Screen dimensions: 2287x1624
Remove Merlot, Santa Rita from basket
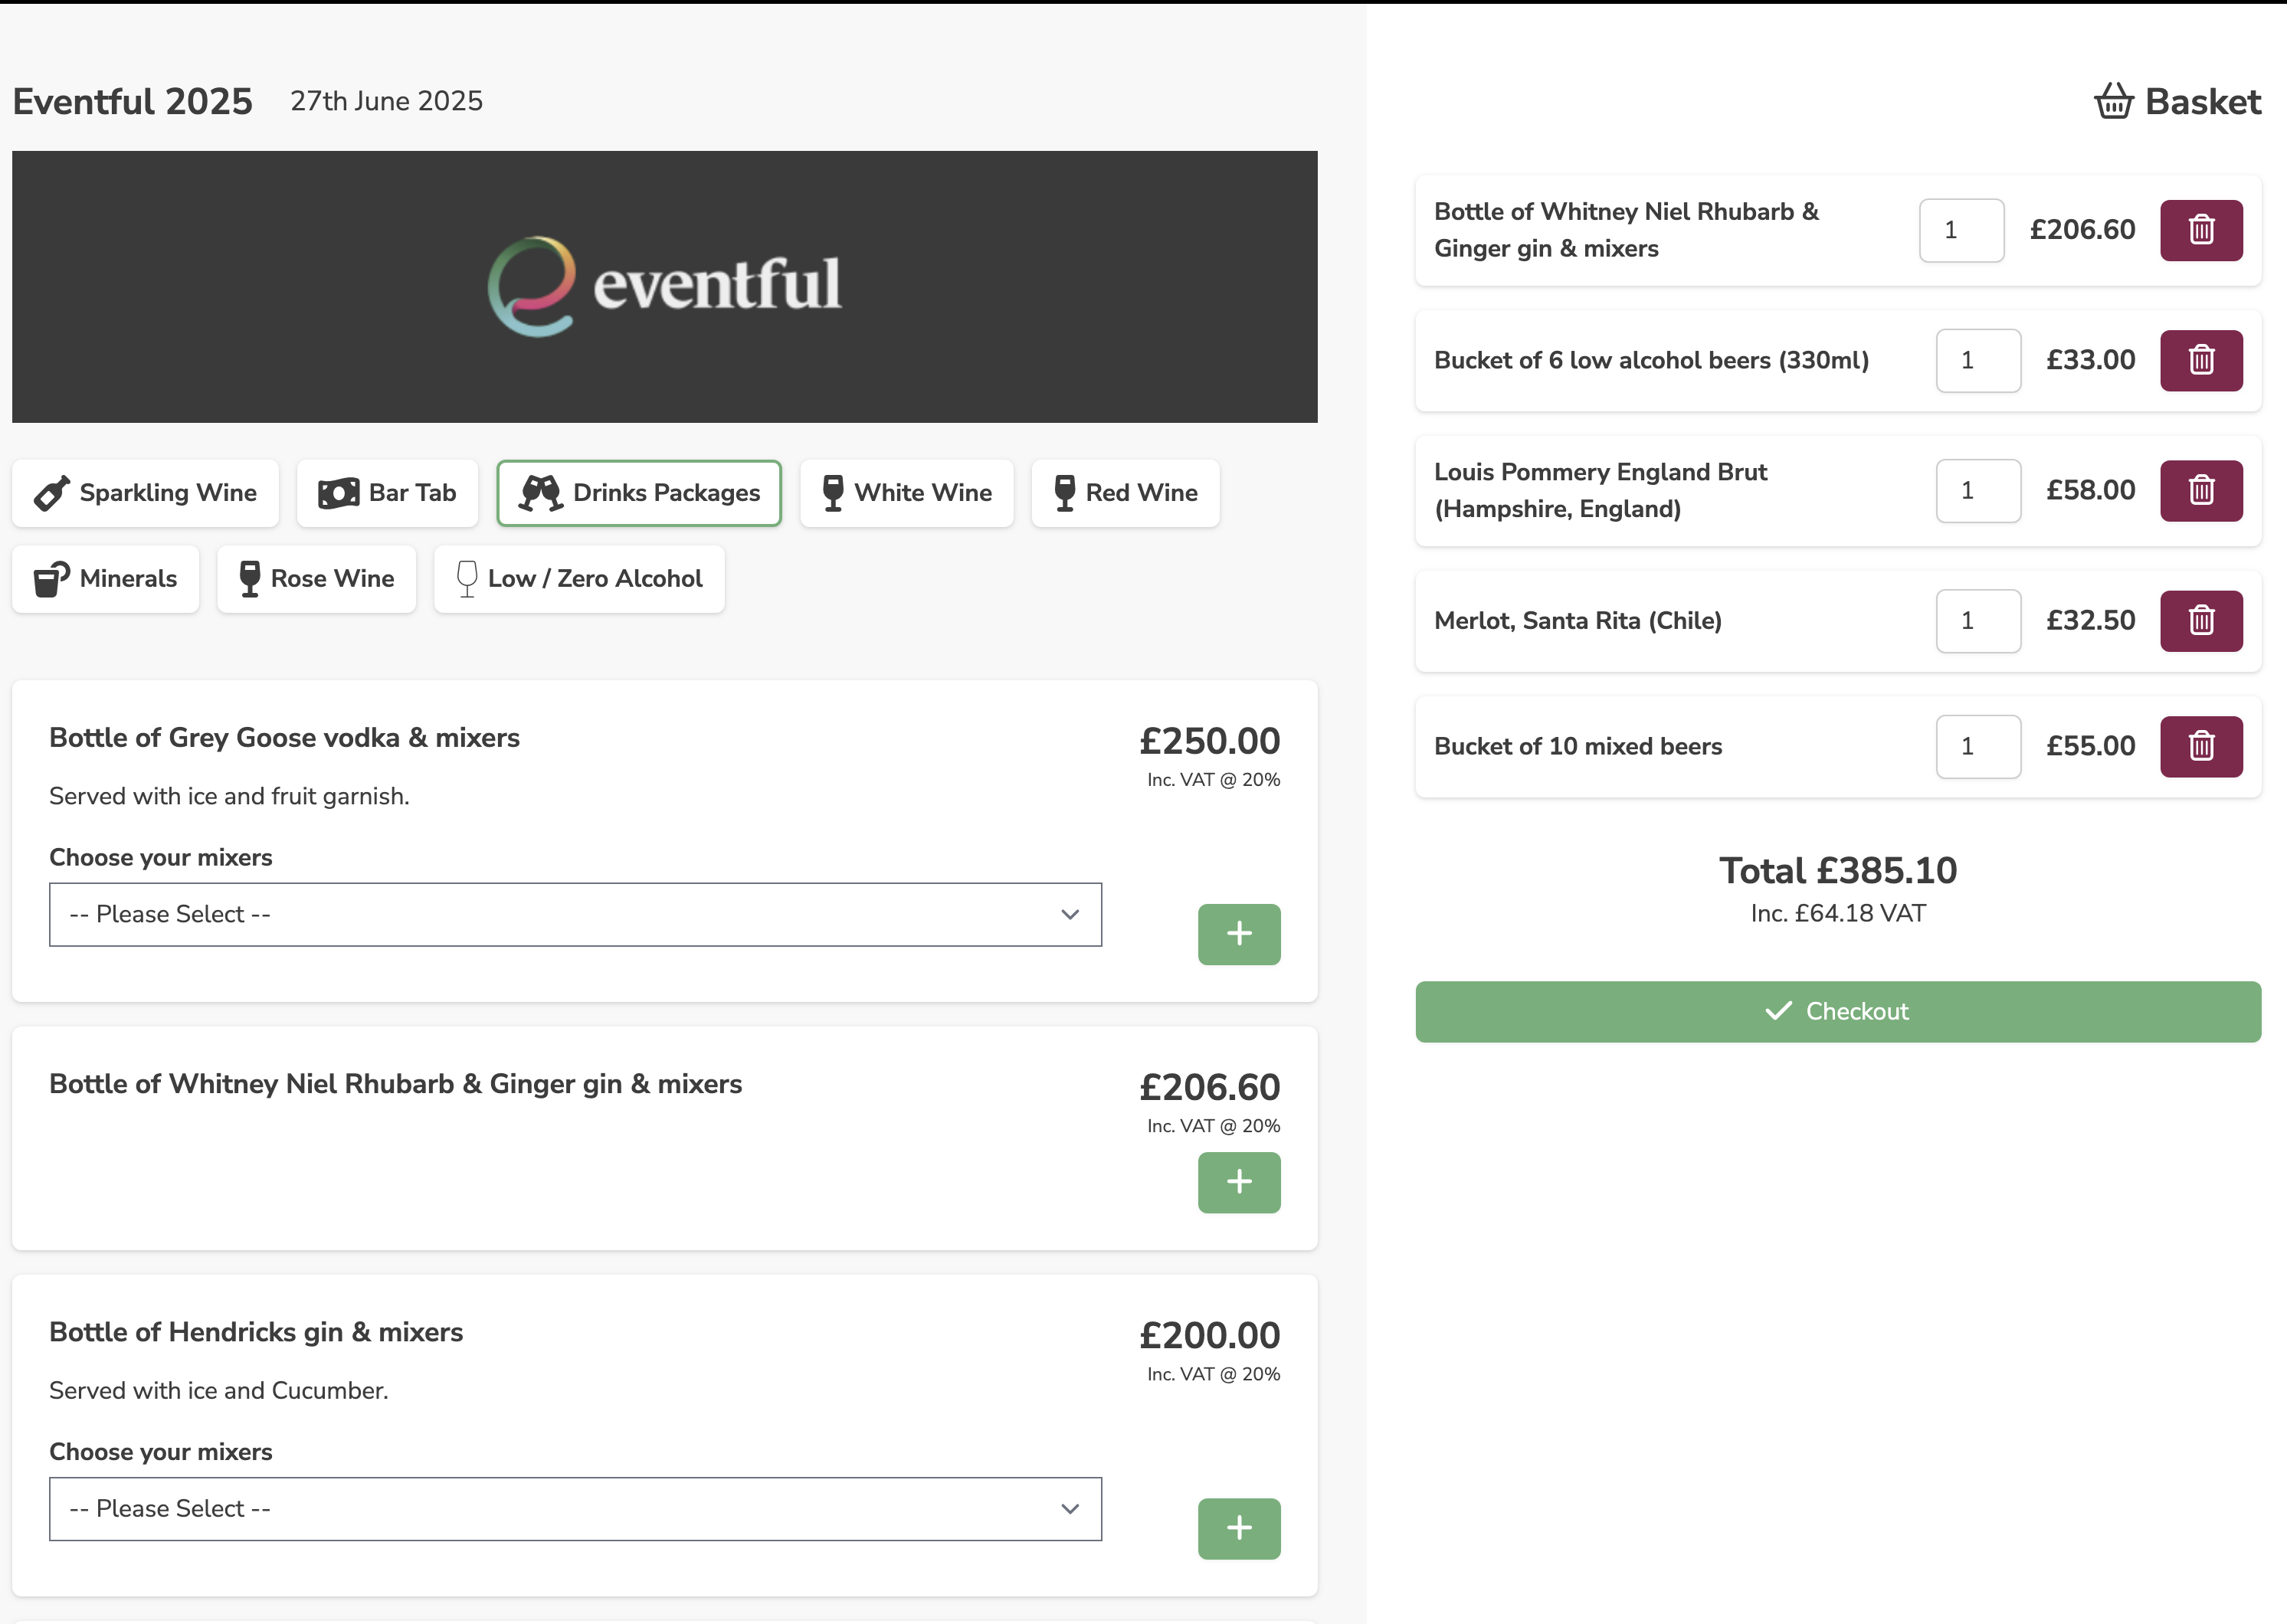click(x=2200, y=621)
